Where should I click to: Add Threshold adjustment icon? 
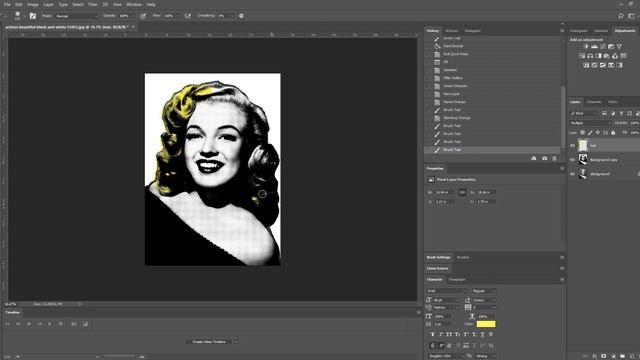coord(603,65)
